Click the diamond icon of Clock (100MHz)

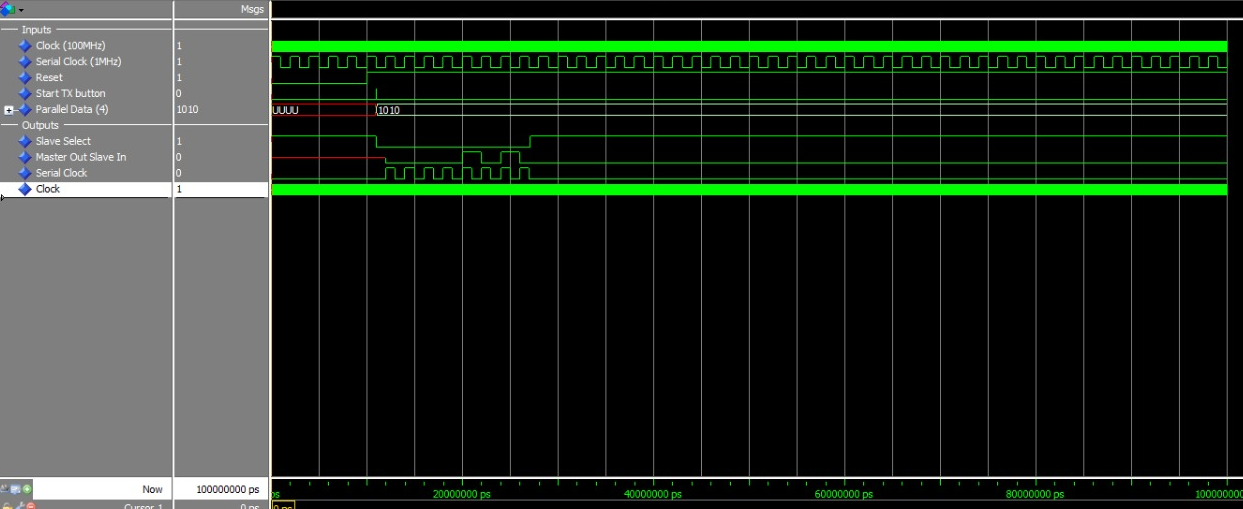tap(25, 46)
